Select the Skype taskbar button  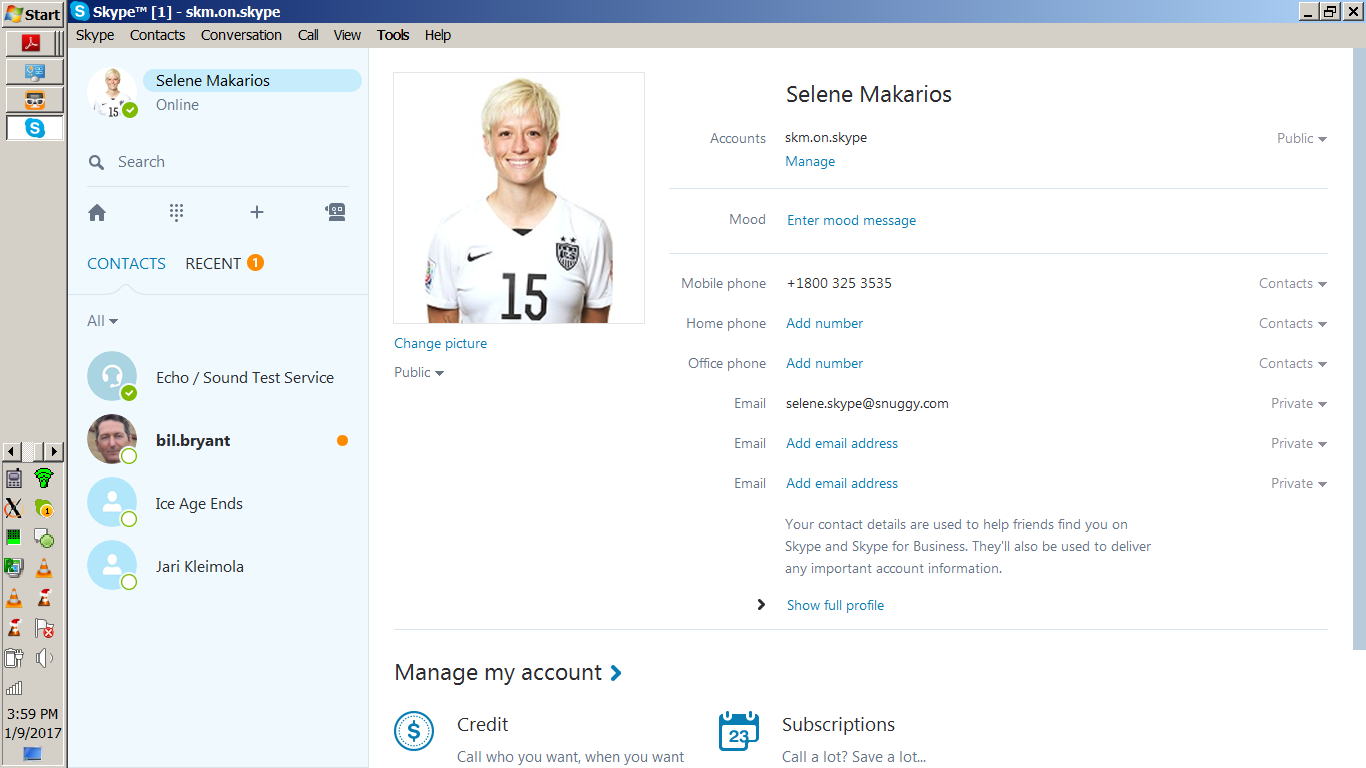tap(35, 128)
